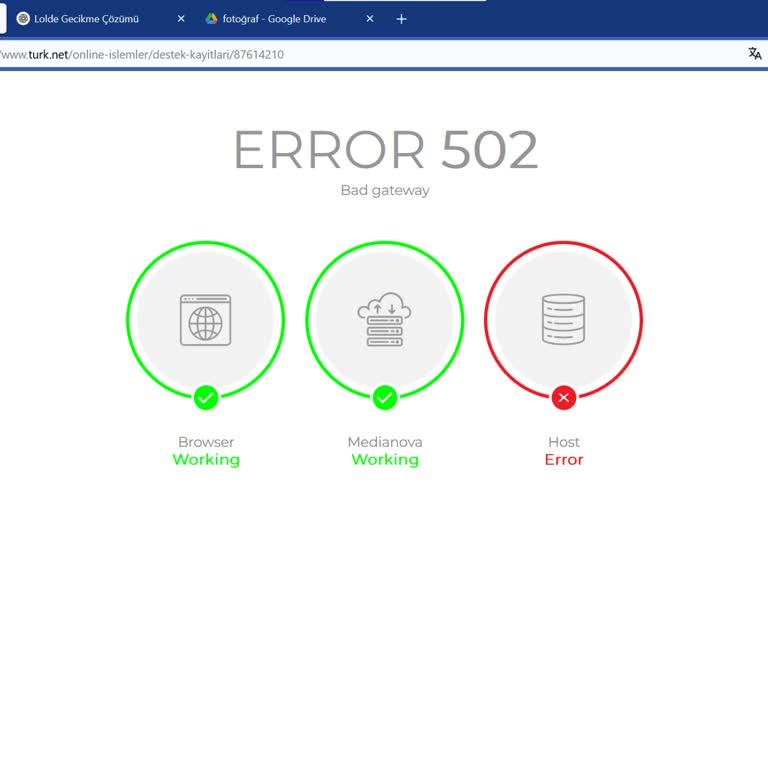Click the Lolde Gecikme Çözümü tab favicon

point(23,19)
